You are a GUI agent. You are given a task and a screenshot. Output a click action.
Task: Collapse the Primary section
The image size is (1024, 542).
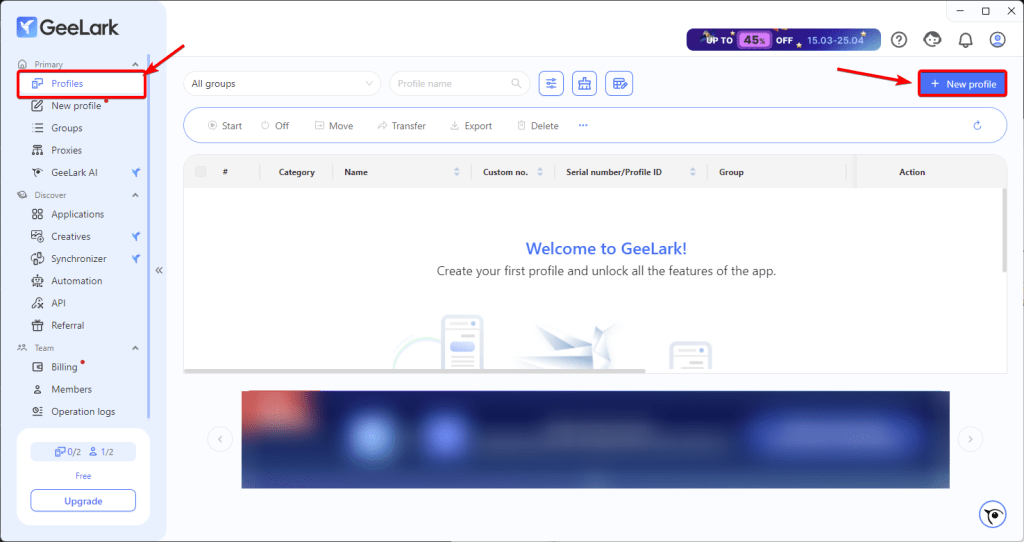click(x=135, y=64)
